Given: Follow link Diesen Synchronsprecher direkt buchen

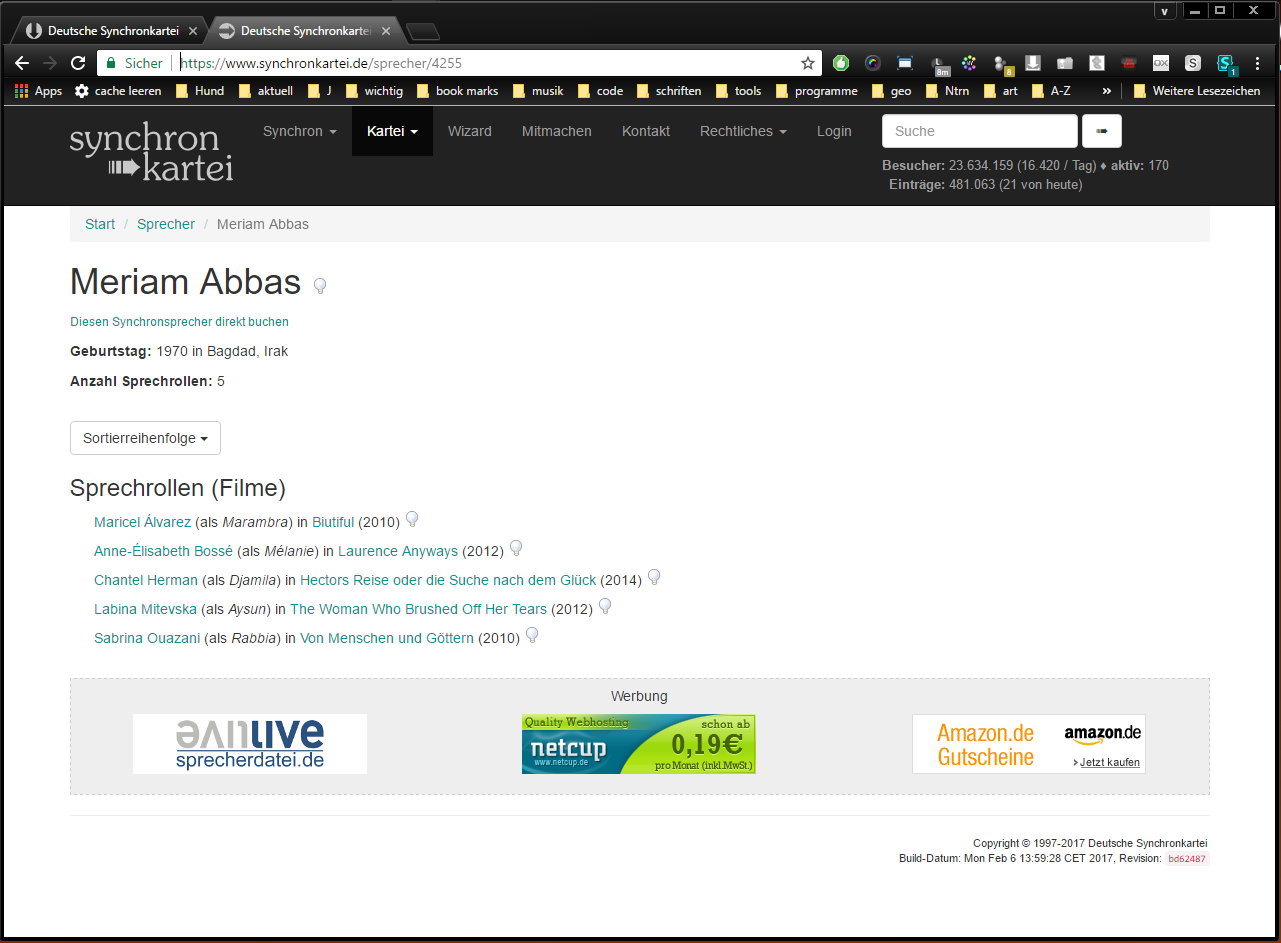Looking at the screenshot, I should point(179,322).
